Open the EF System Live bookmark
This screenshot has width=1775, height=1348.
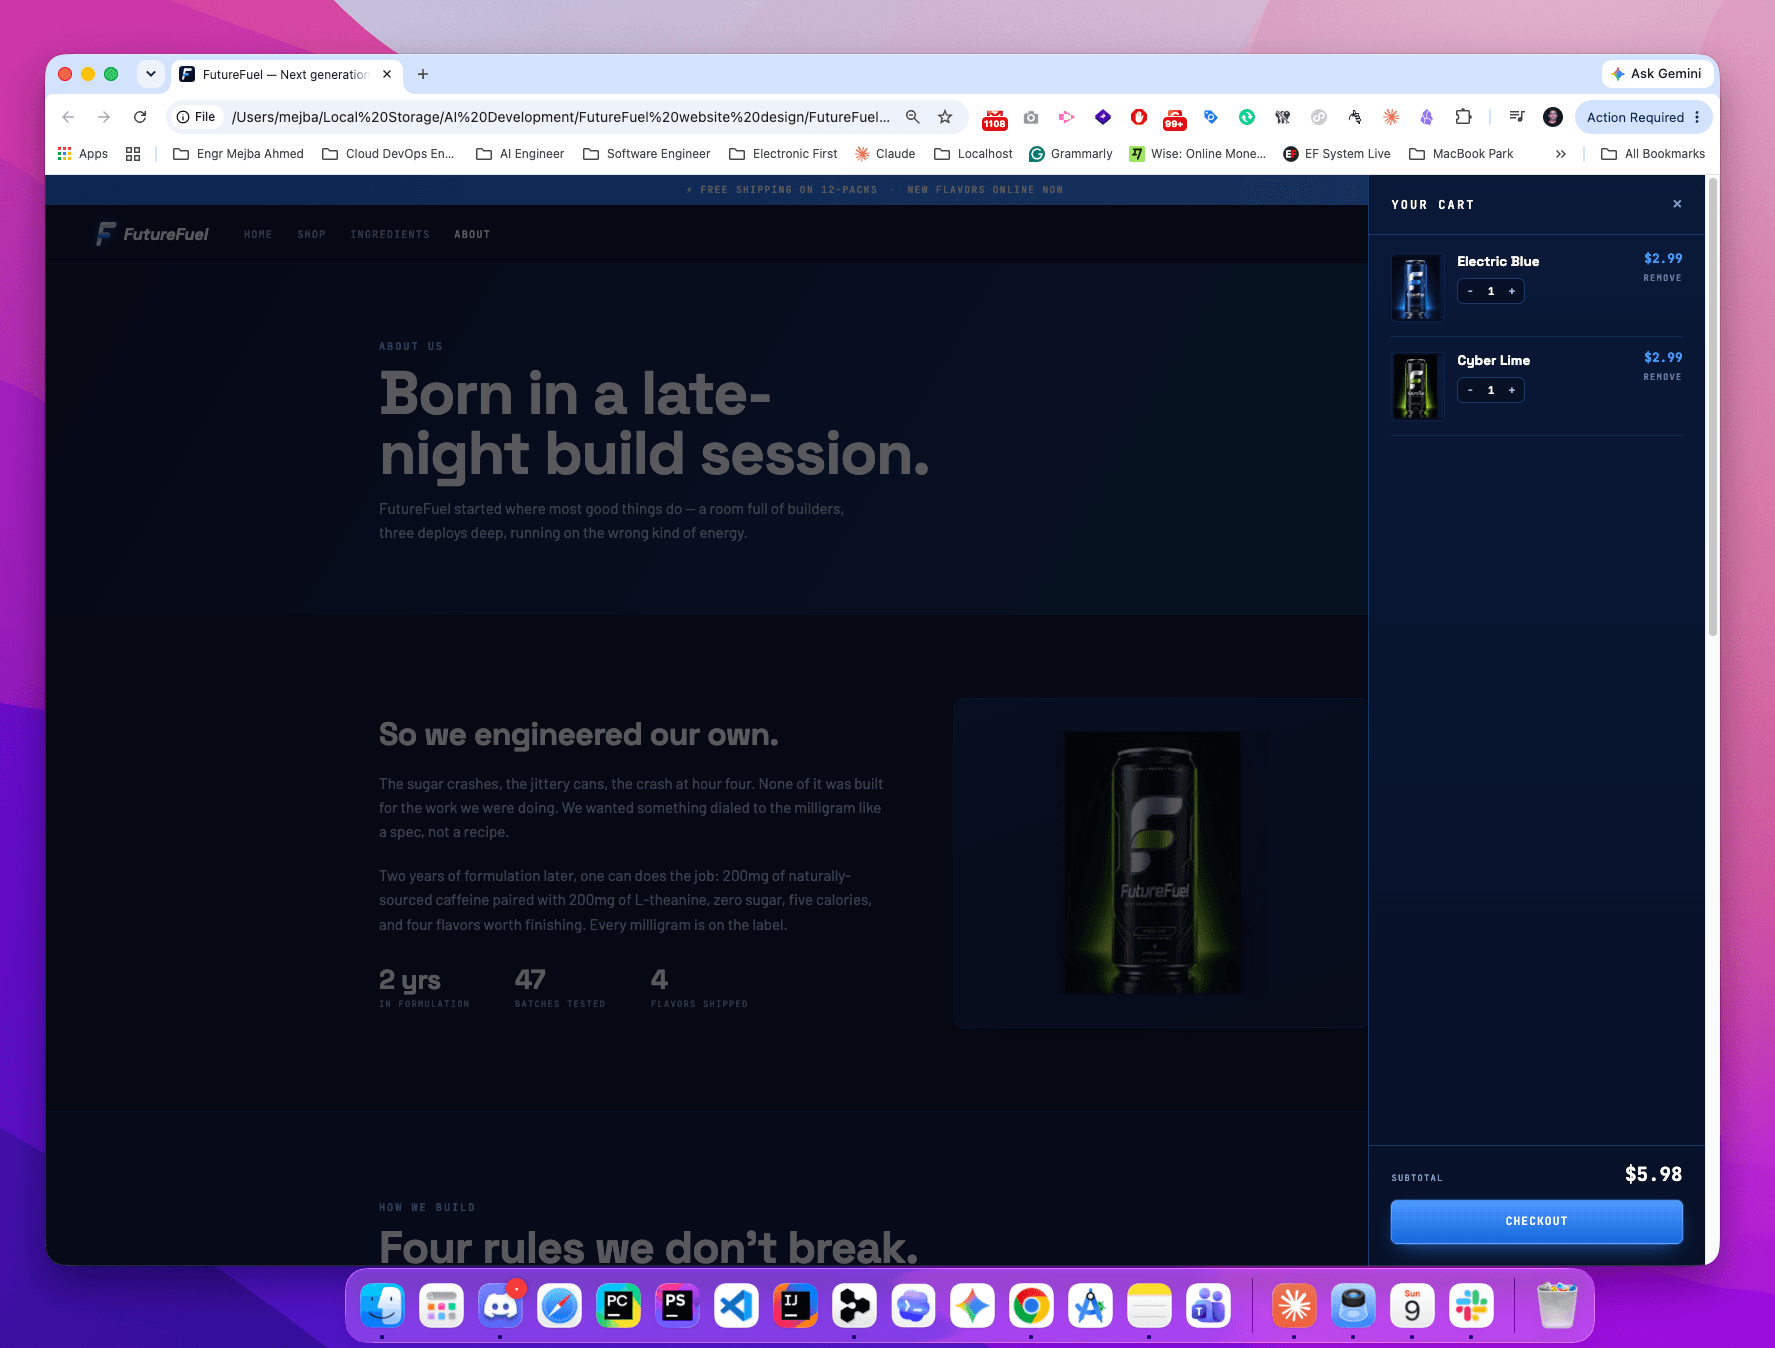pos(1337,153)
